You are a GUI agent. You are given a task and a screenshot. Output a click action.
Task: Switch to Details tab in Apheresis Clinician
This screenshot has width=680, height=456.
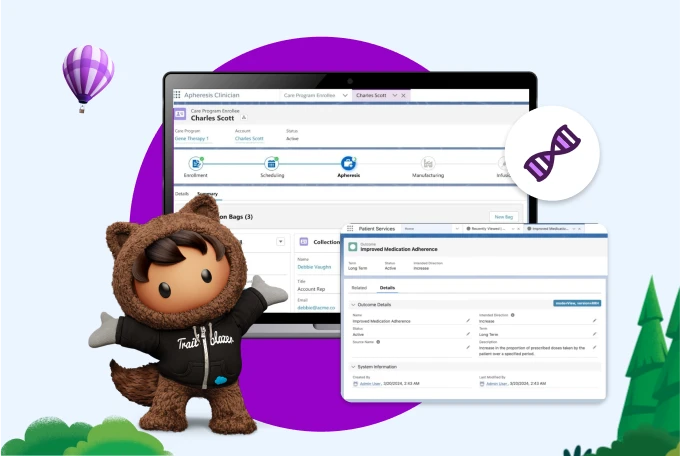click(x=182, y=194)
